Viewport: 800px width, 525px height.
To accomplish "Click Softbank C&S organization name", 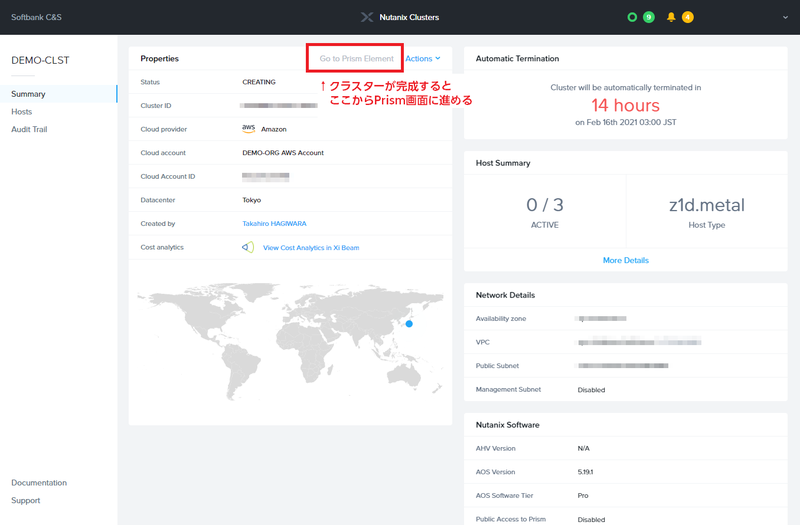I will coord(36,17).
